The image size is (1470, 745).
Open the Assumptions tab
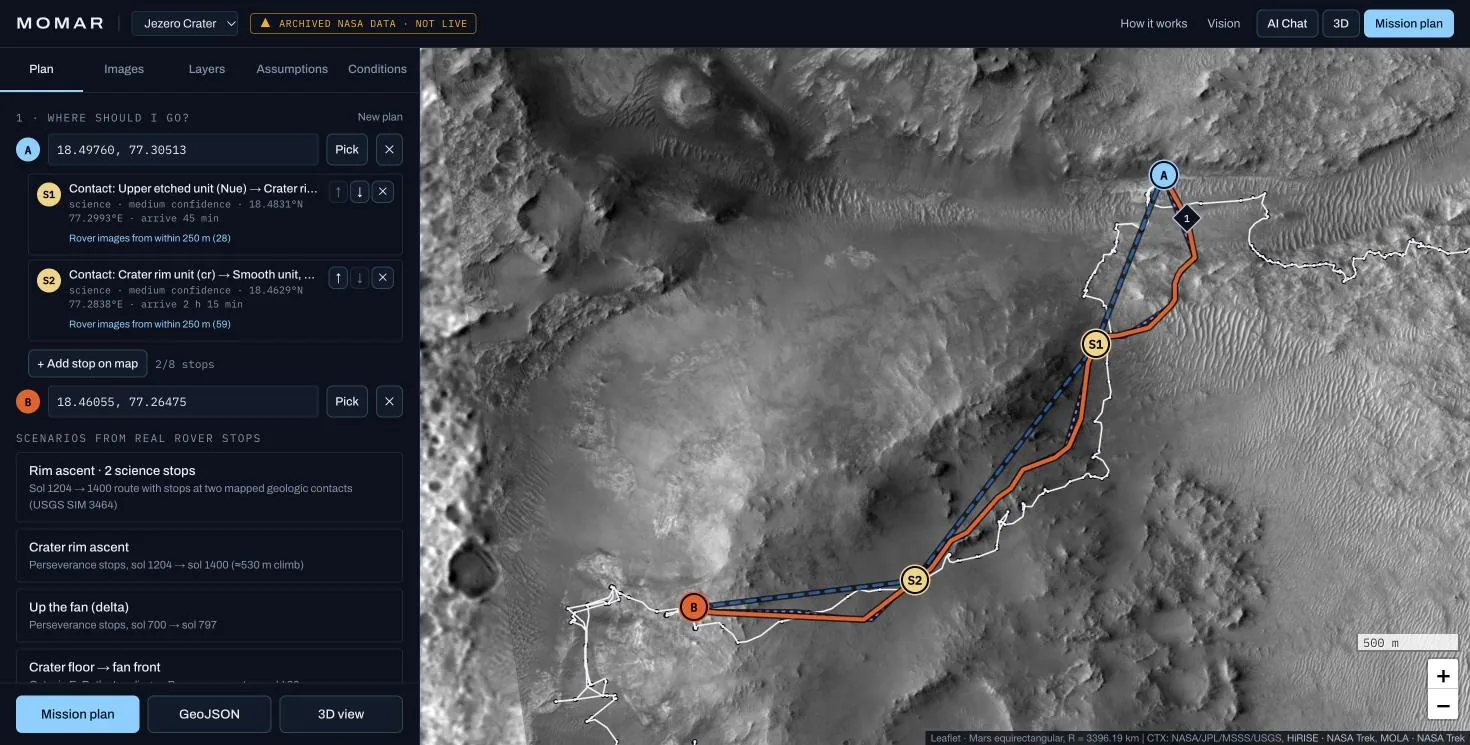(x=292, y=69)
